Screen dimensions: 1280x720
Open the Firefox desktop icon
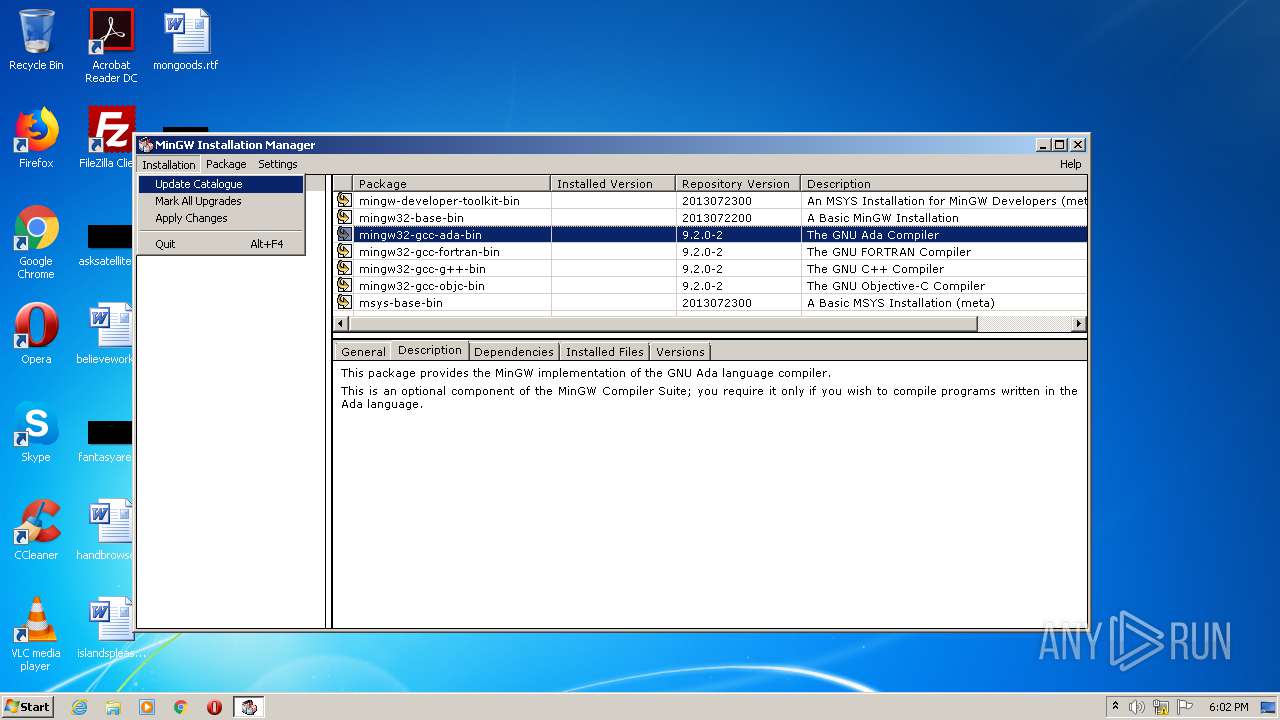36,138
